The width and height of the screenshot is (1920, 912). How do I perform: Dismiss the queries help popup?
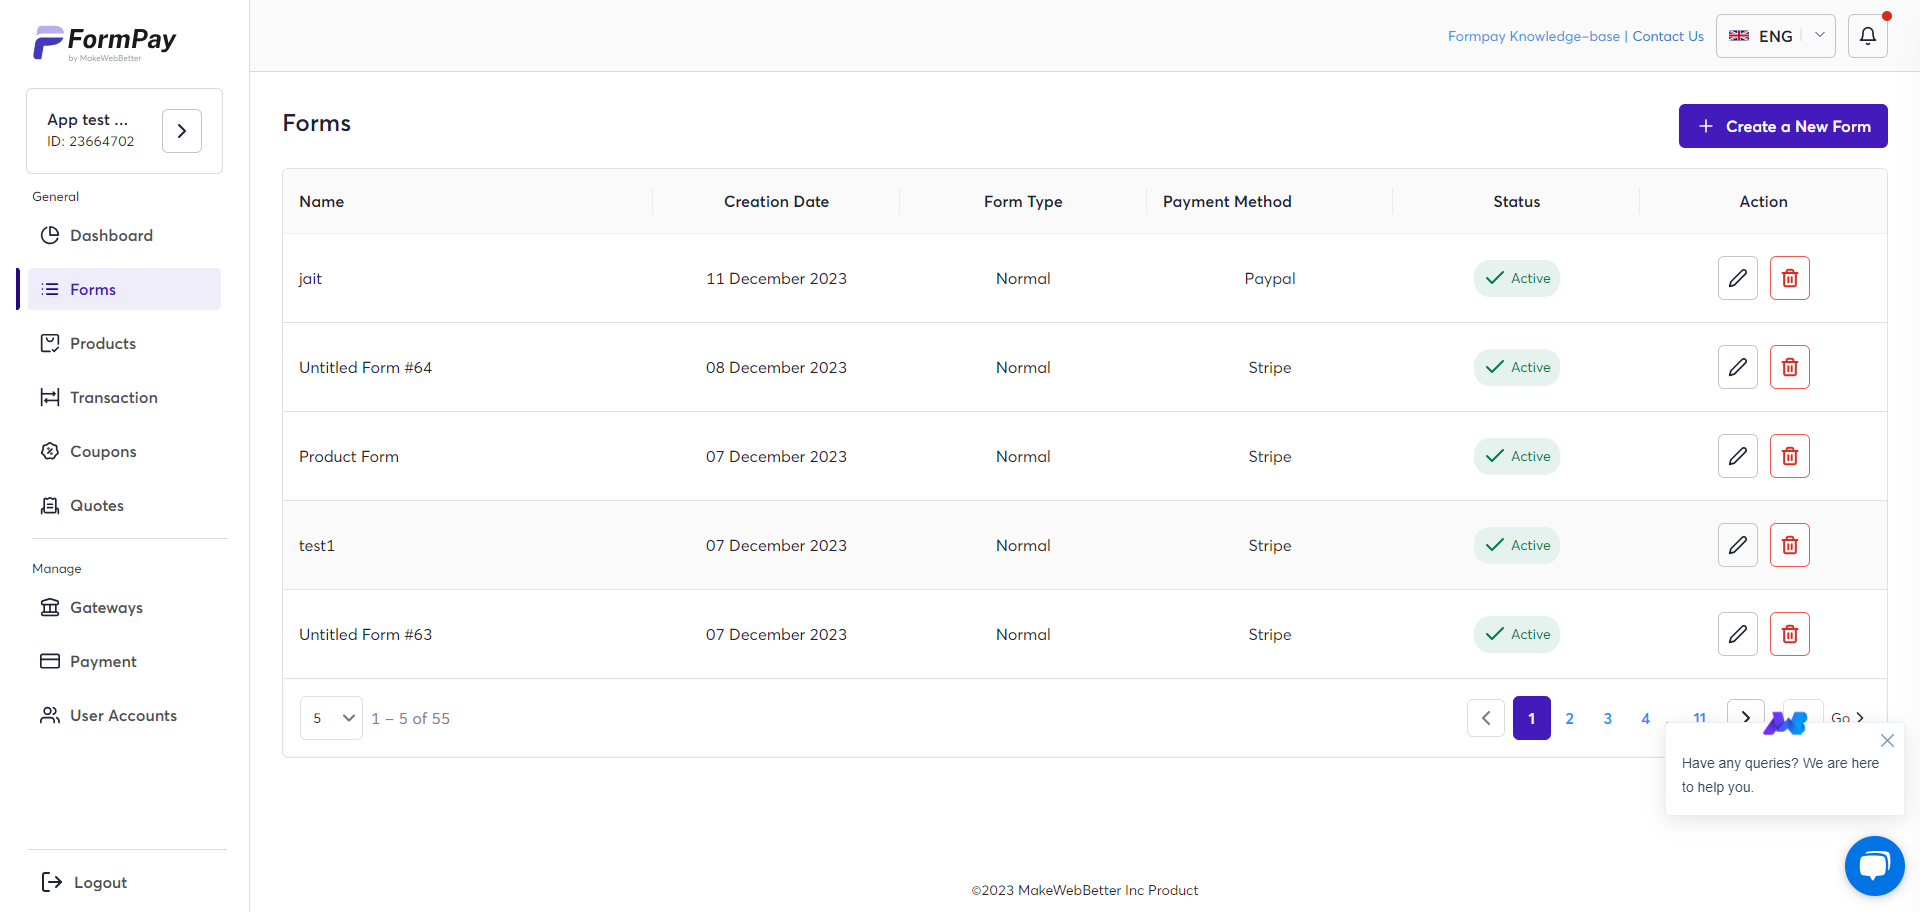(1888, 741)
